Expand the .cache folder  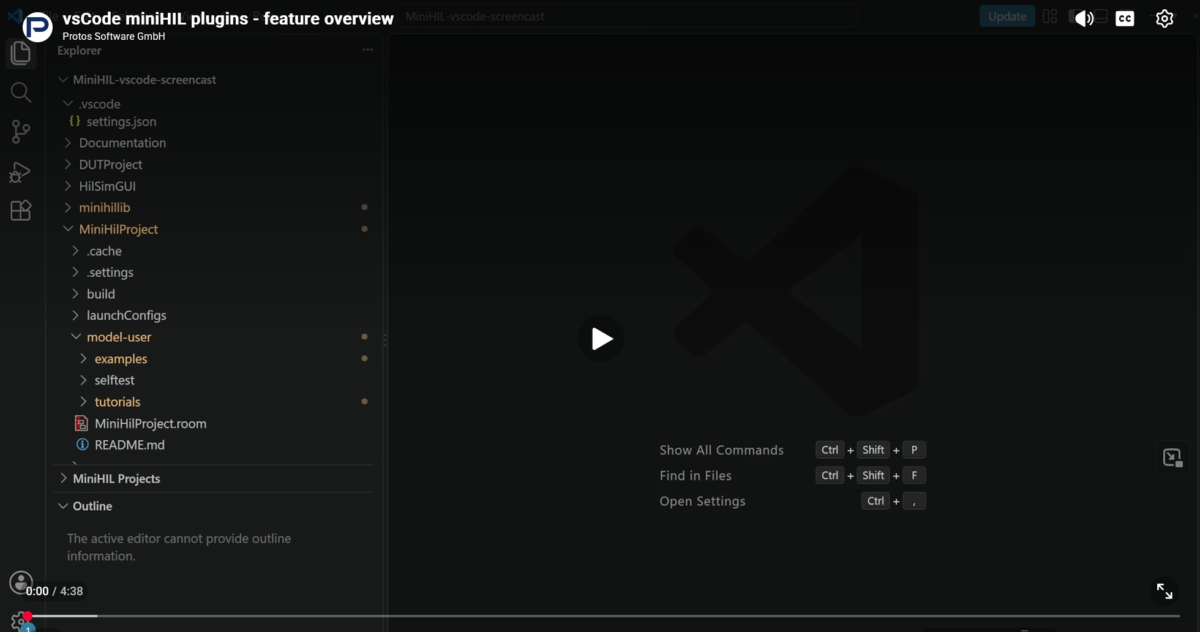tap(103, 251)
